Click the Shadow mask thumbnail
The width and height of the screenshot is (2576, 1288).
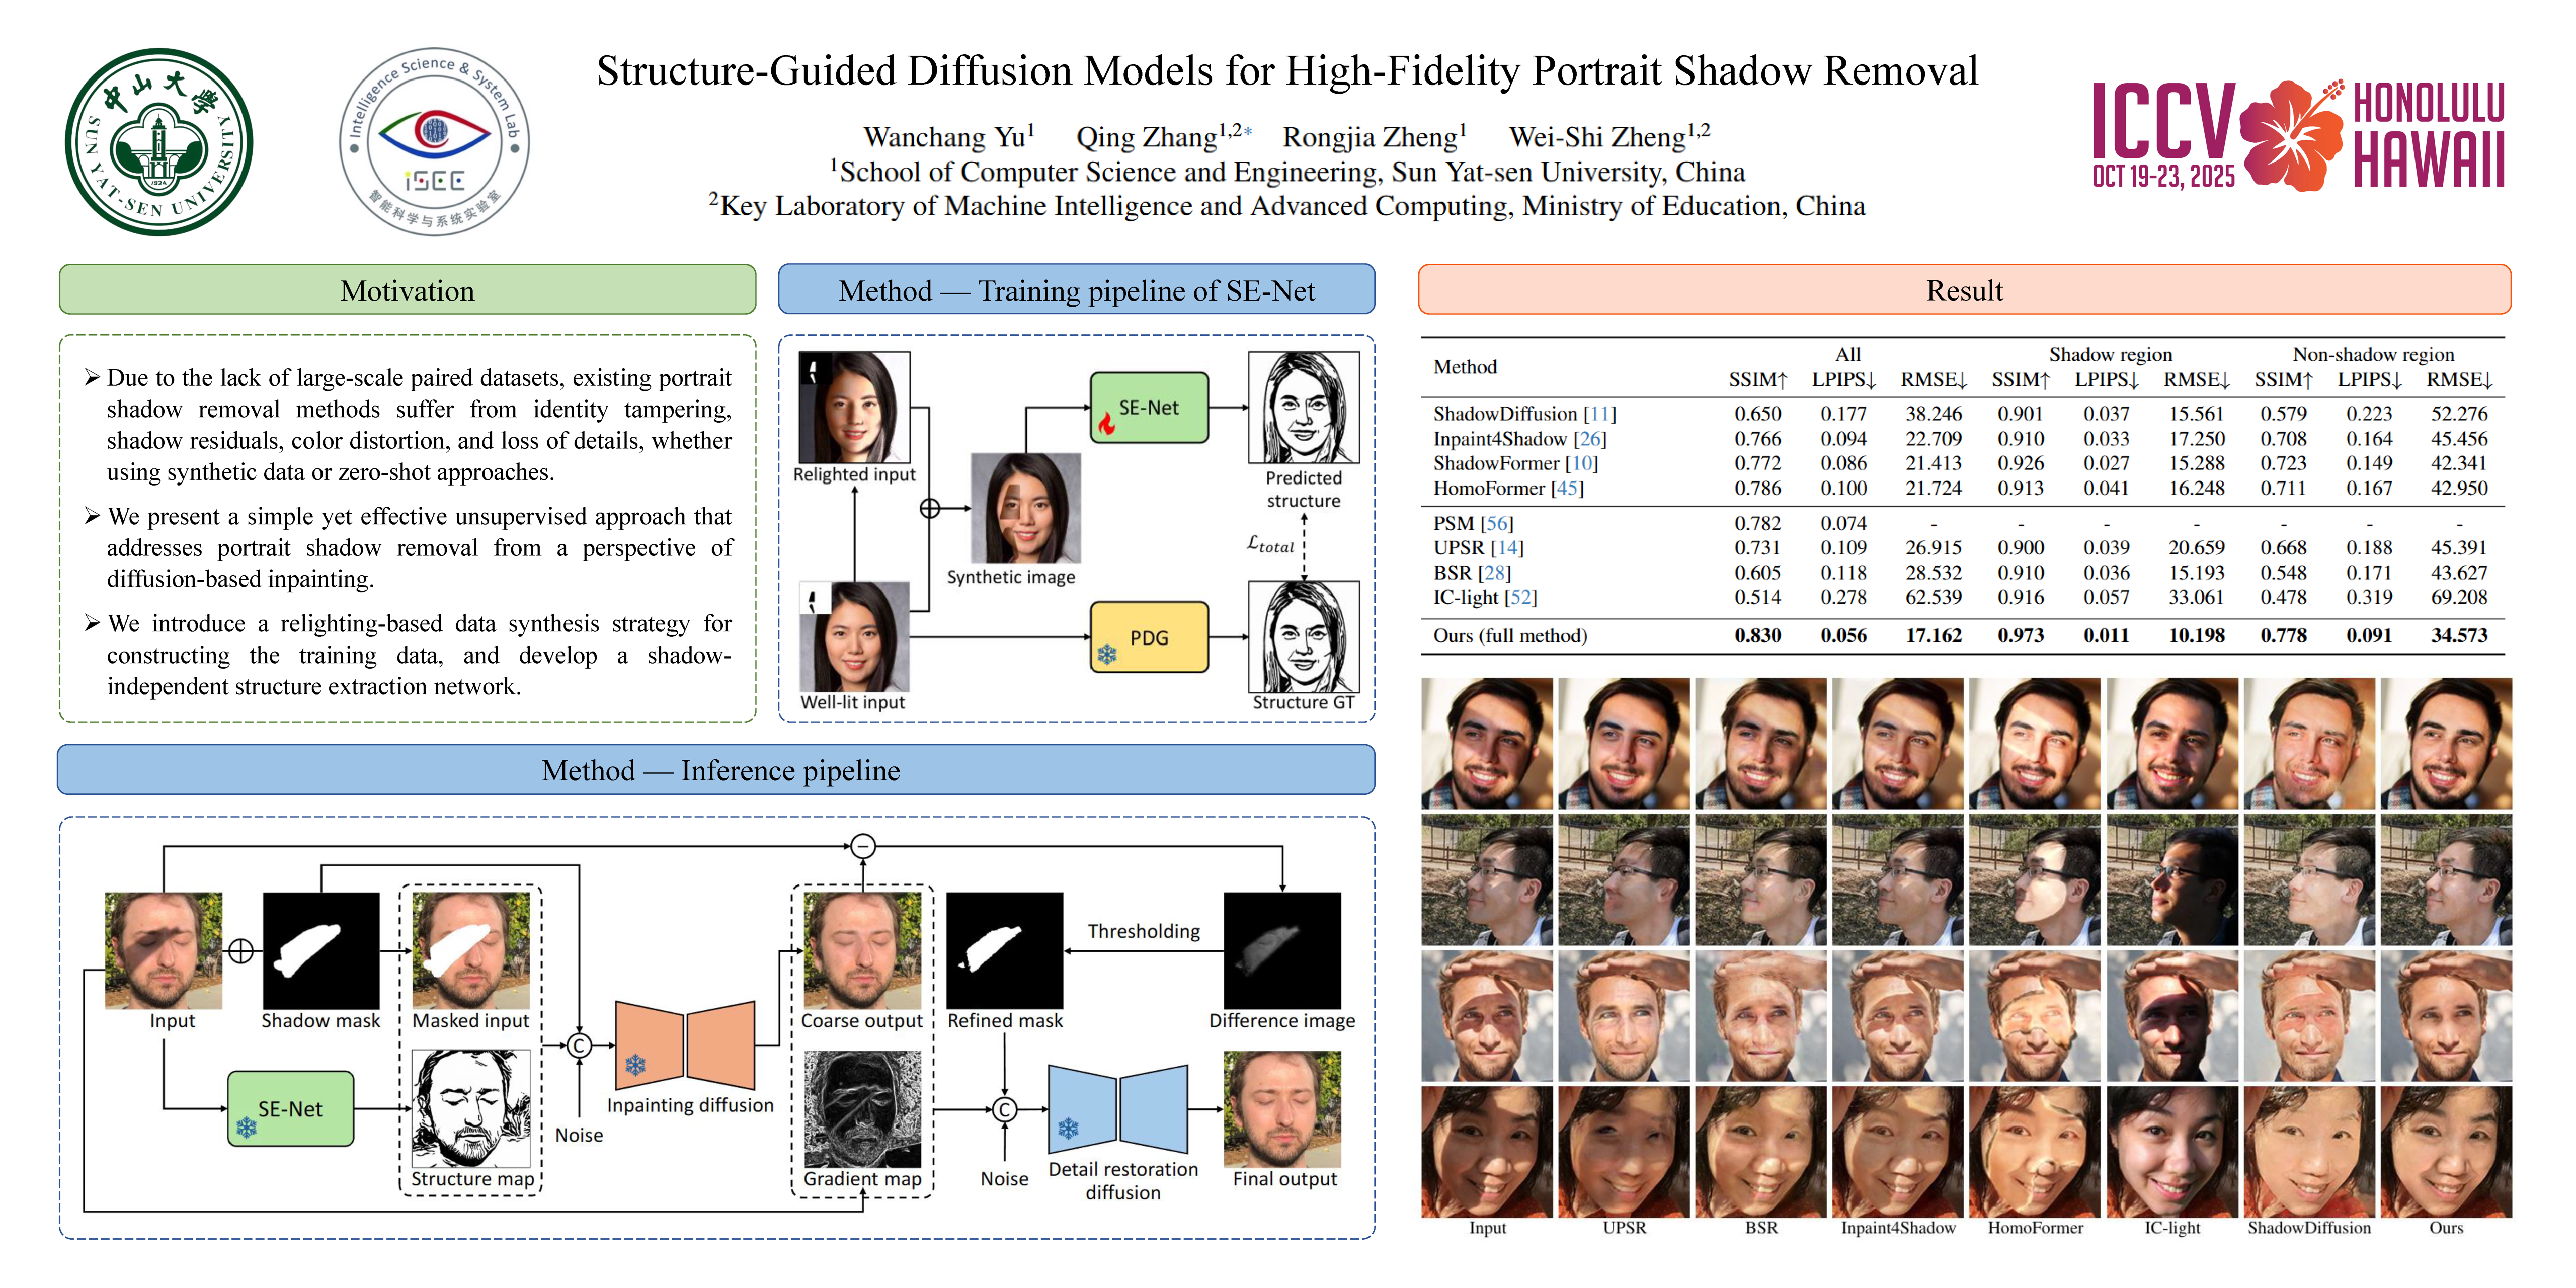321,950
